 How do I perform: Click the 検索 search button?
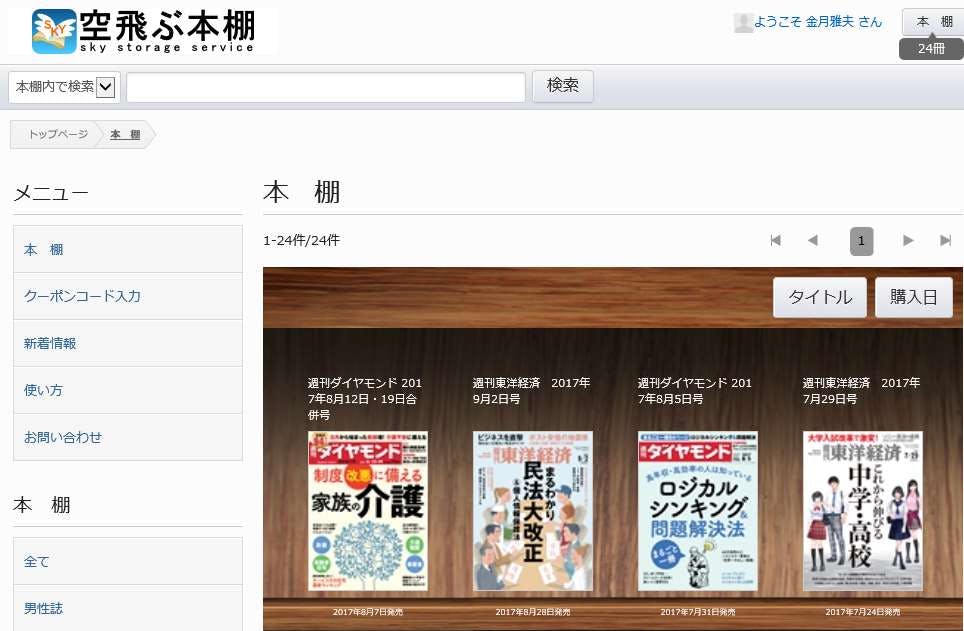(563, 85)
